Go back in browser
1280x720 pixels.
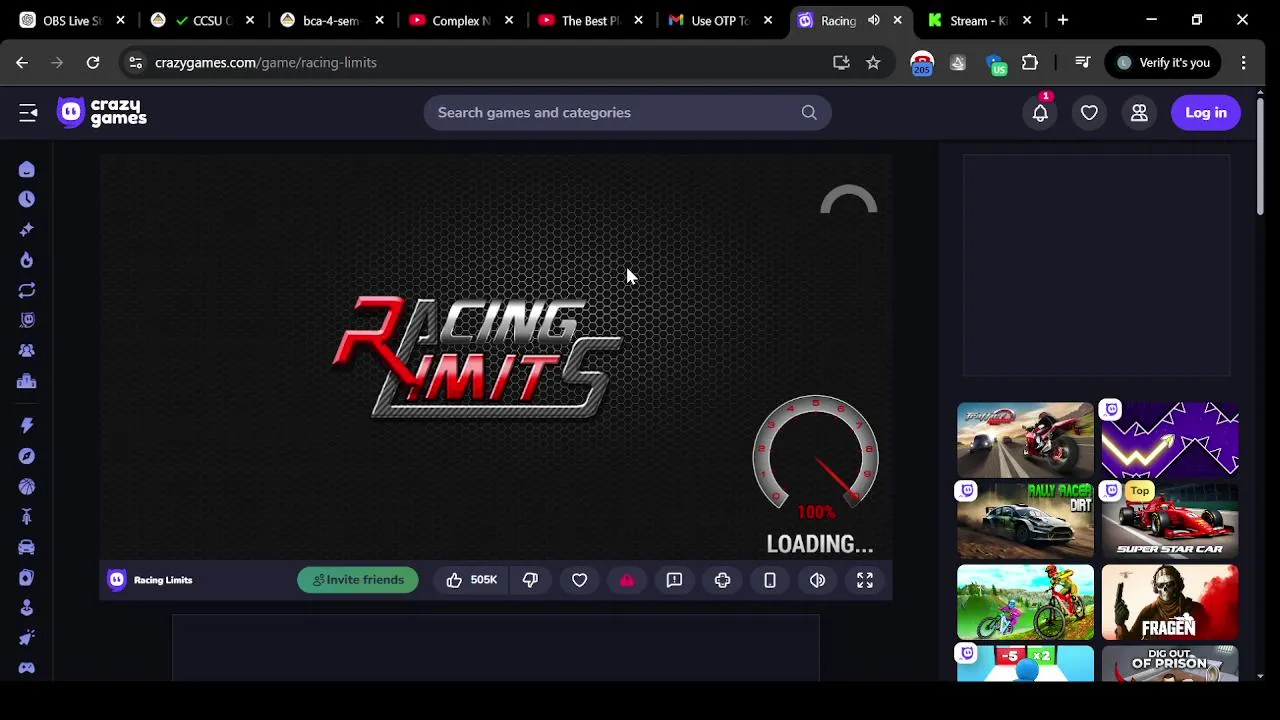pyautogui.click(x=22, y=62)
